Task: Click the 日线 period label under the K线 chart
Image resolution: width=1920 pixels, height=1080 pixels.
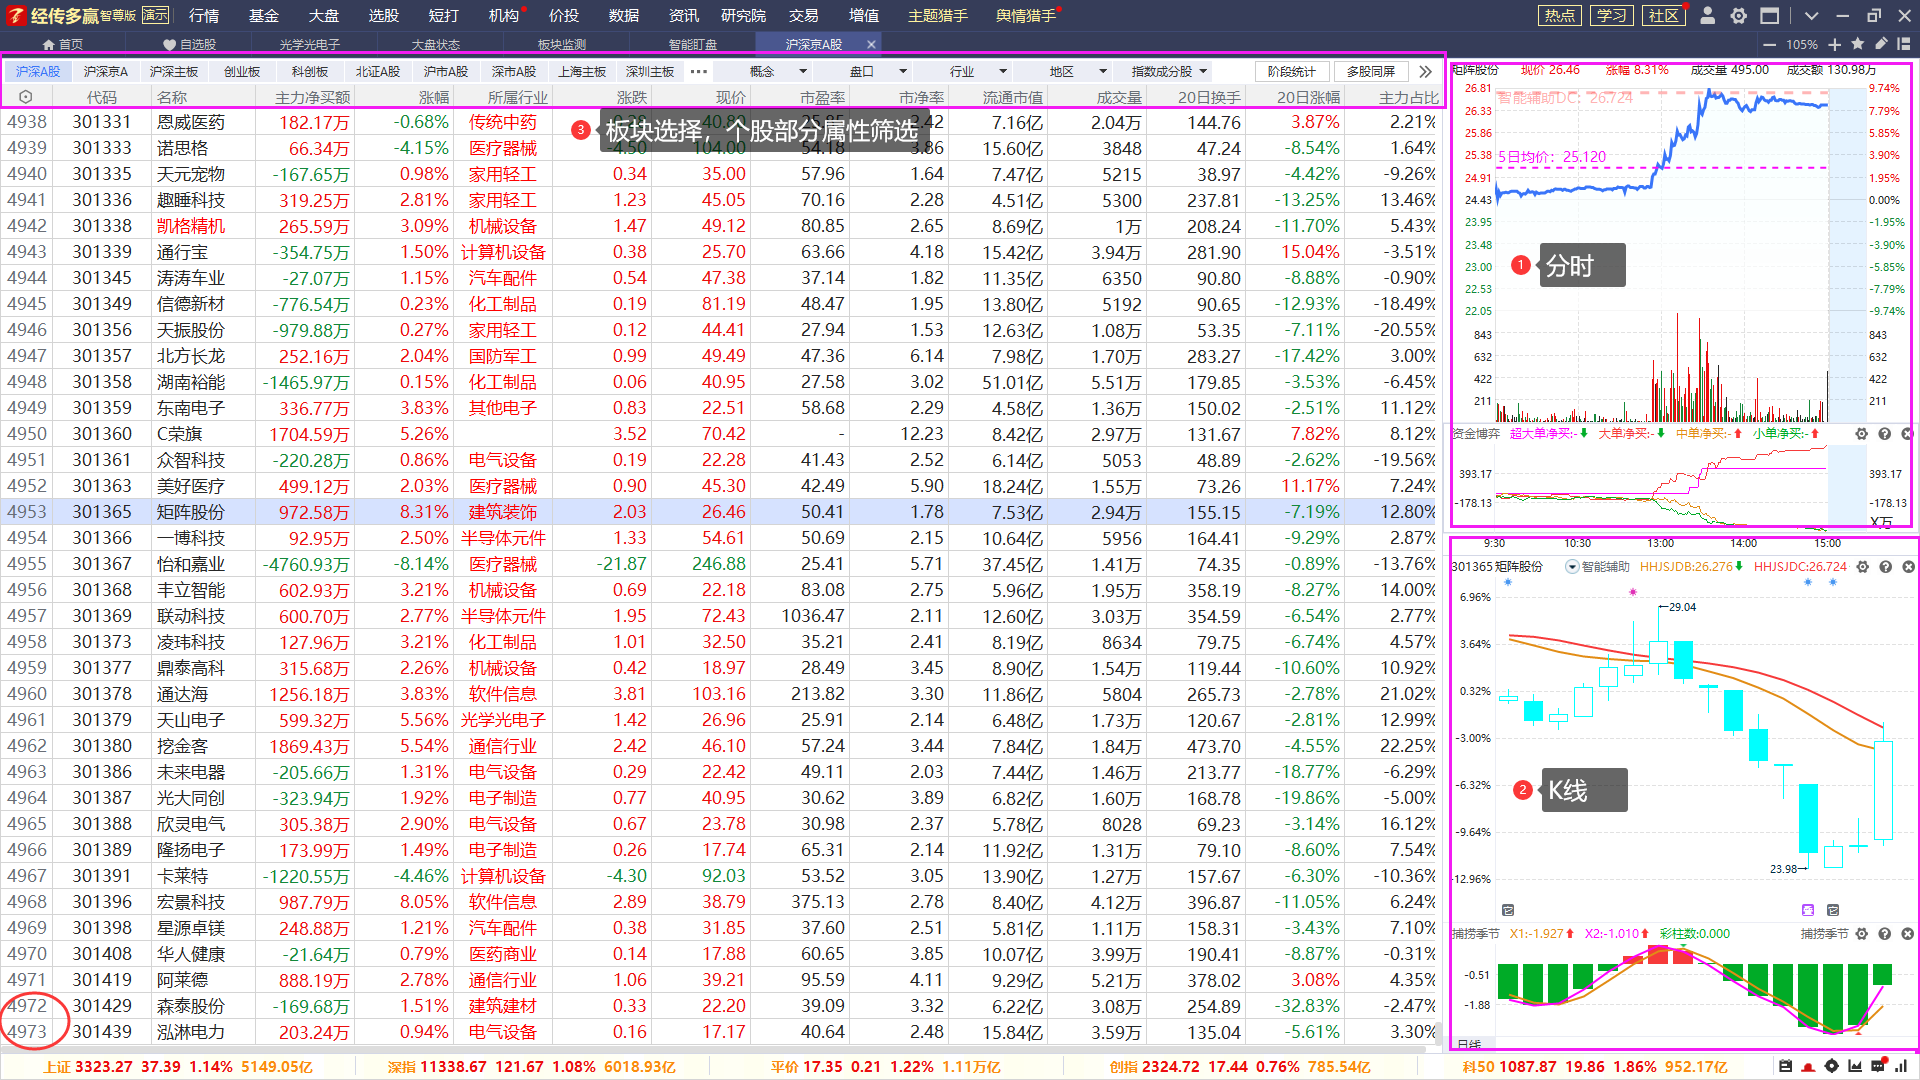Action: point(1469,1044)
